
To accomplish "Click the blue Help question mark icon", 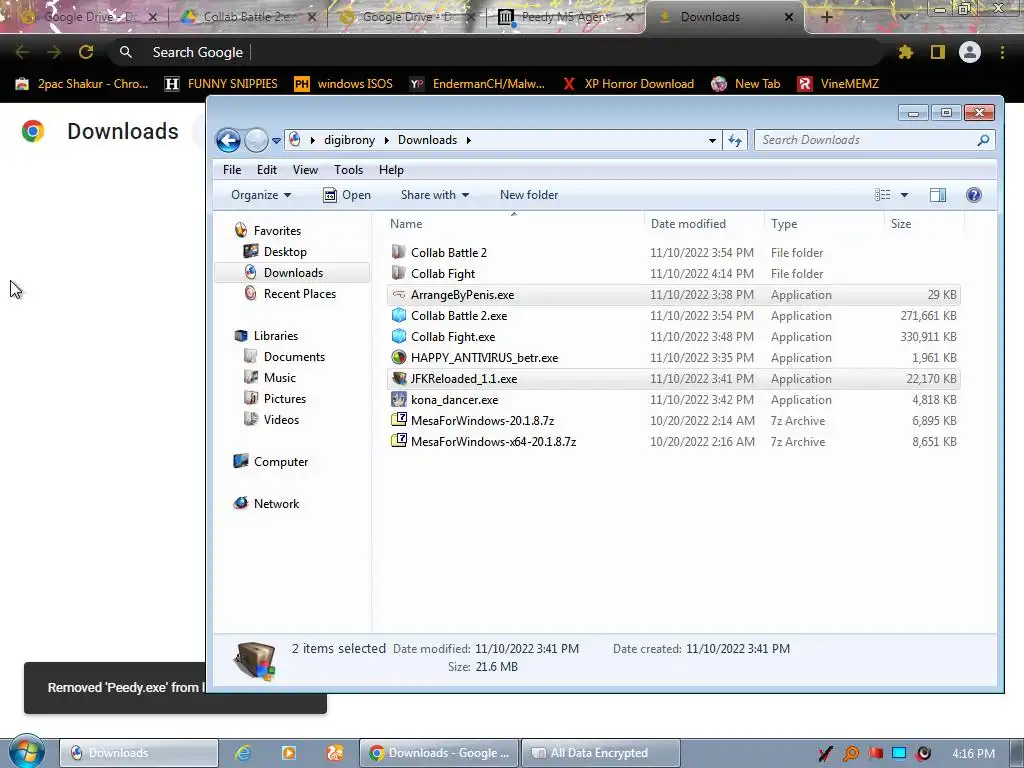I will (x=974, y=195).
